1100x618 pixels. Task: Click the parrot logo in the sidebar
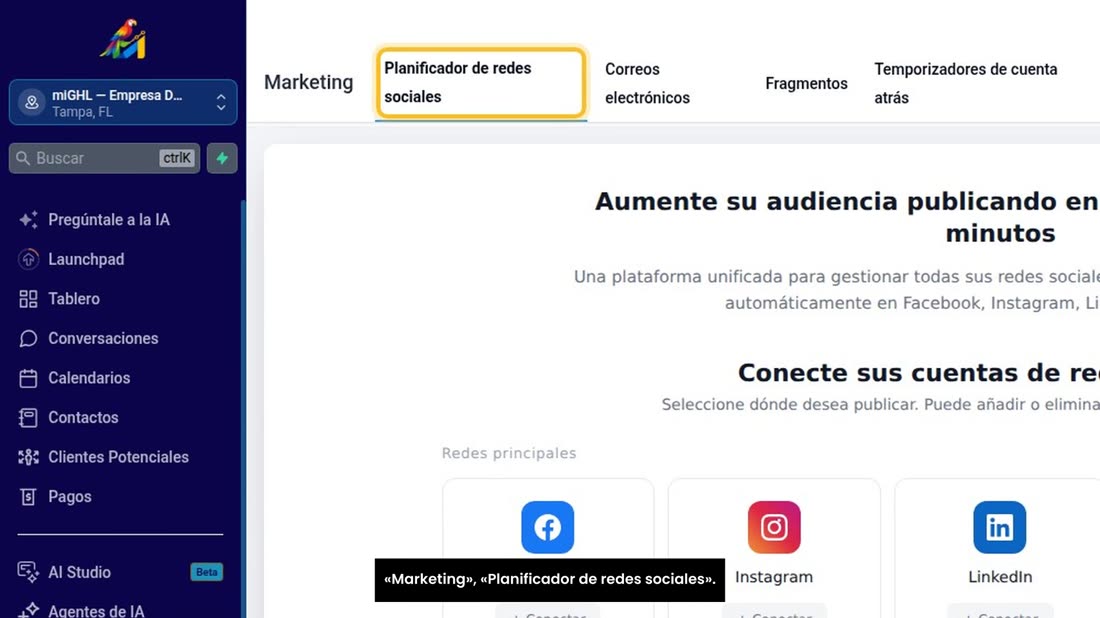(x=123, y=39)
